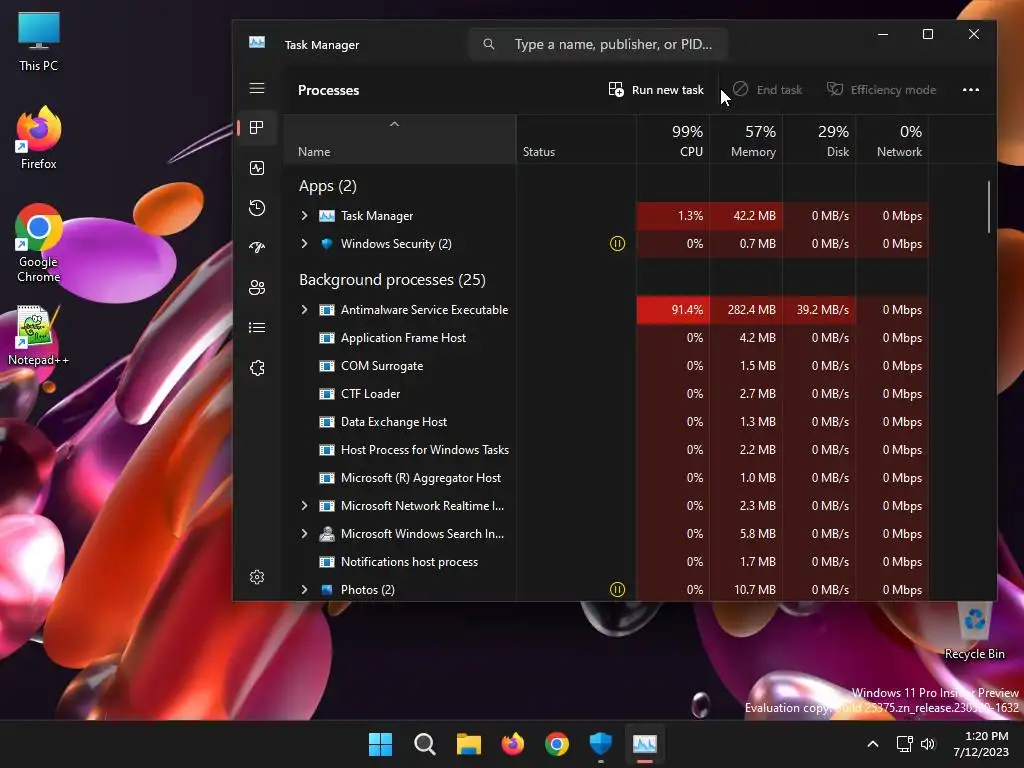Show hidden system tray icons
Screen dimensions: 1024x768
pos(872,744)
